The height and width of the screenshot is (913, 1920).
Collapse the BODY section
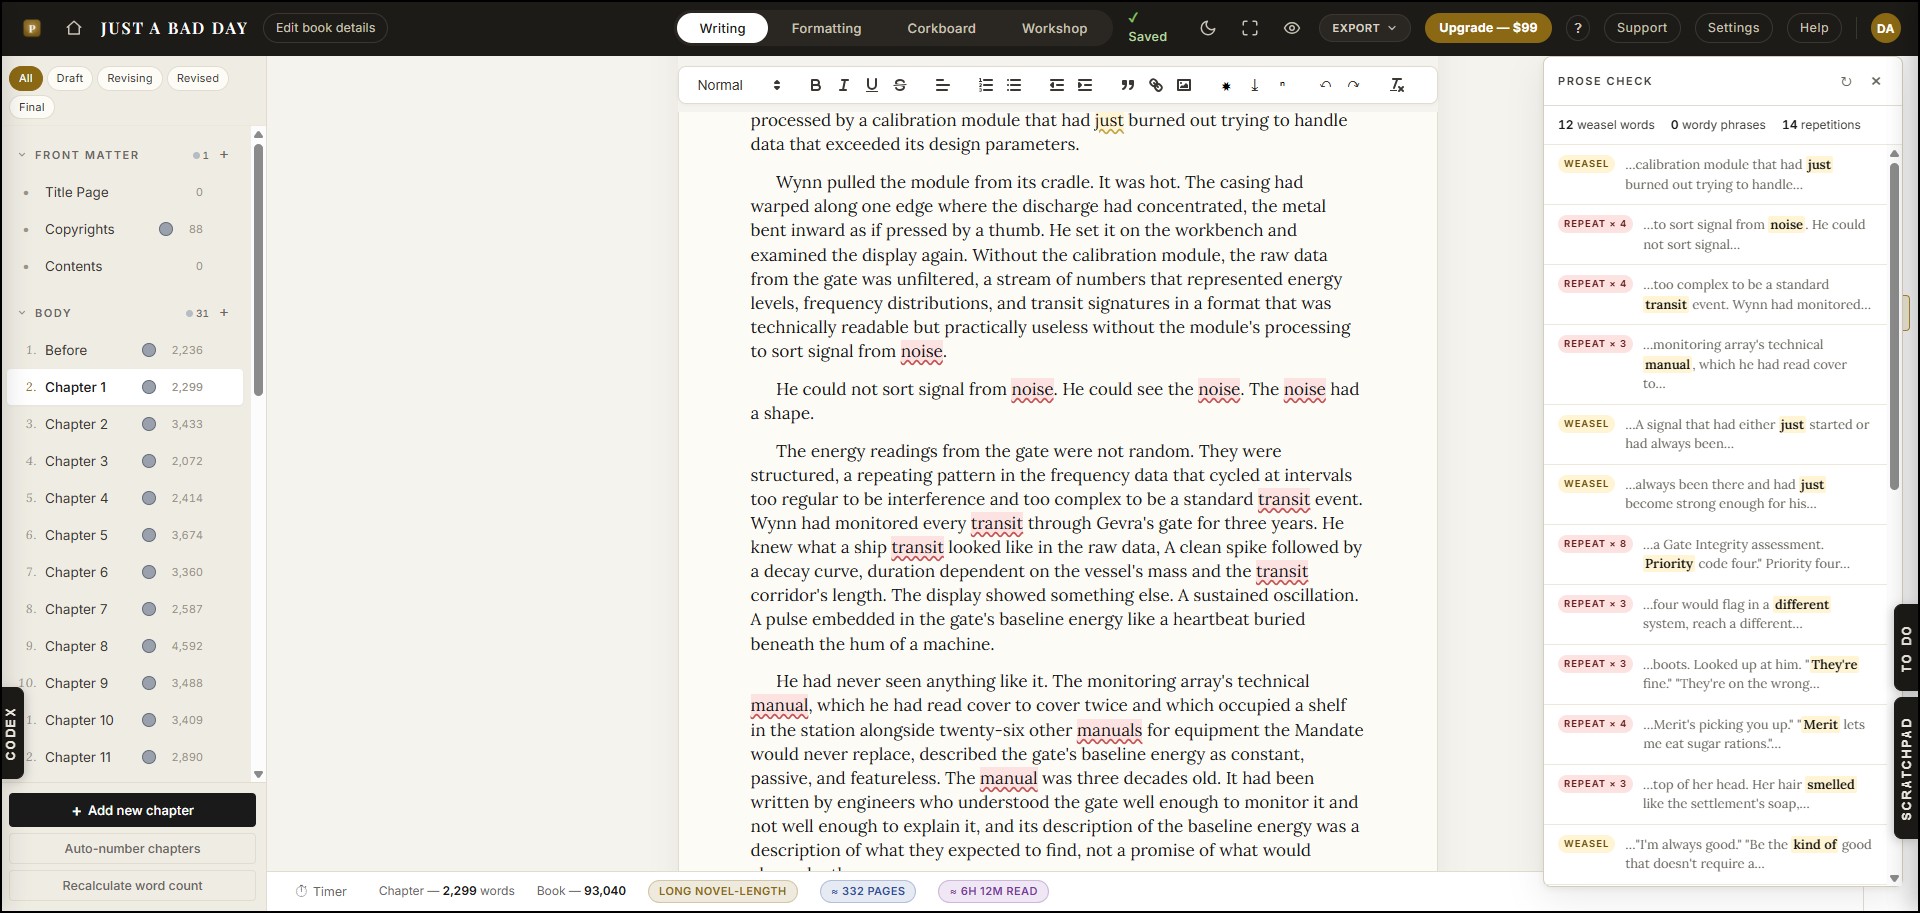pyautogui.click(x=22, y=313)
